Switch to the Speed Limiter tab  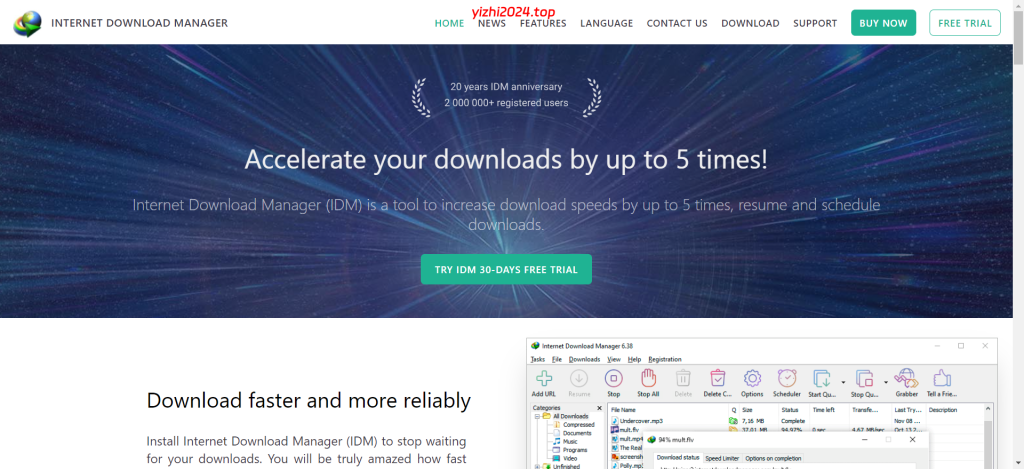click(722, 458)
